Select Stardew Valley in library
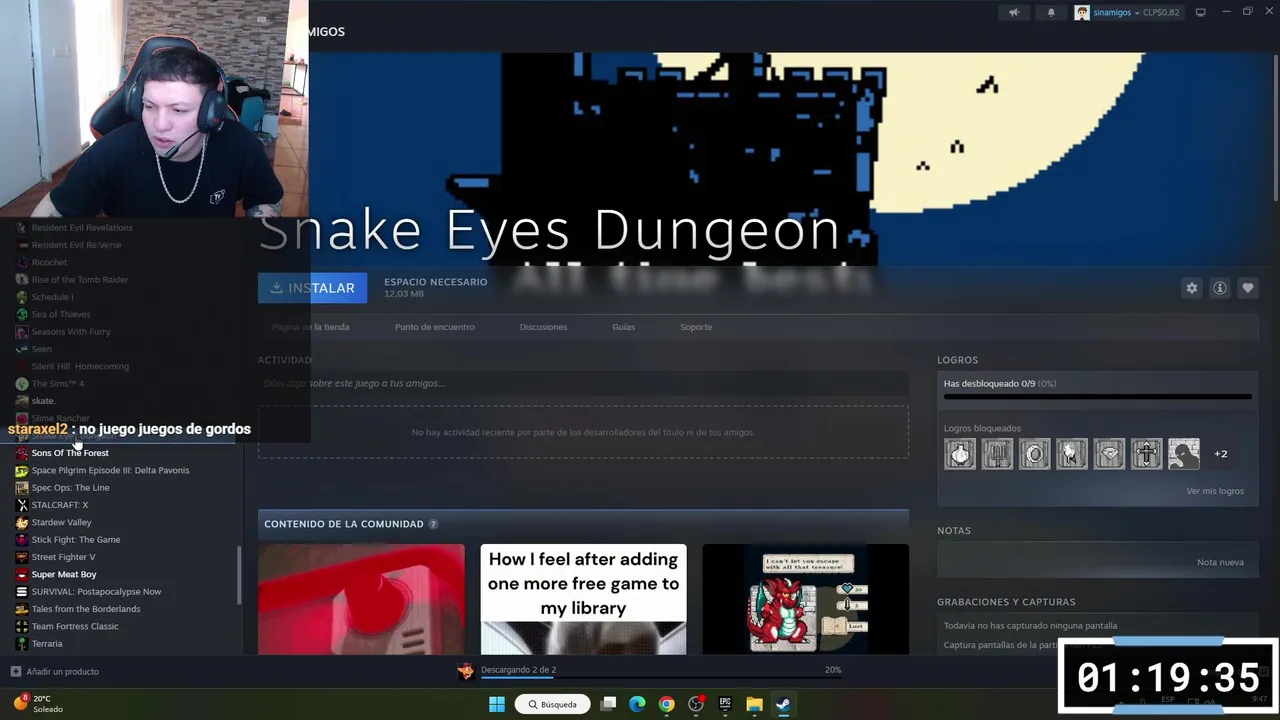This screenshot has width=1280, height=720. tap(61, 522)
